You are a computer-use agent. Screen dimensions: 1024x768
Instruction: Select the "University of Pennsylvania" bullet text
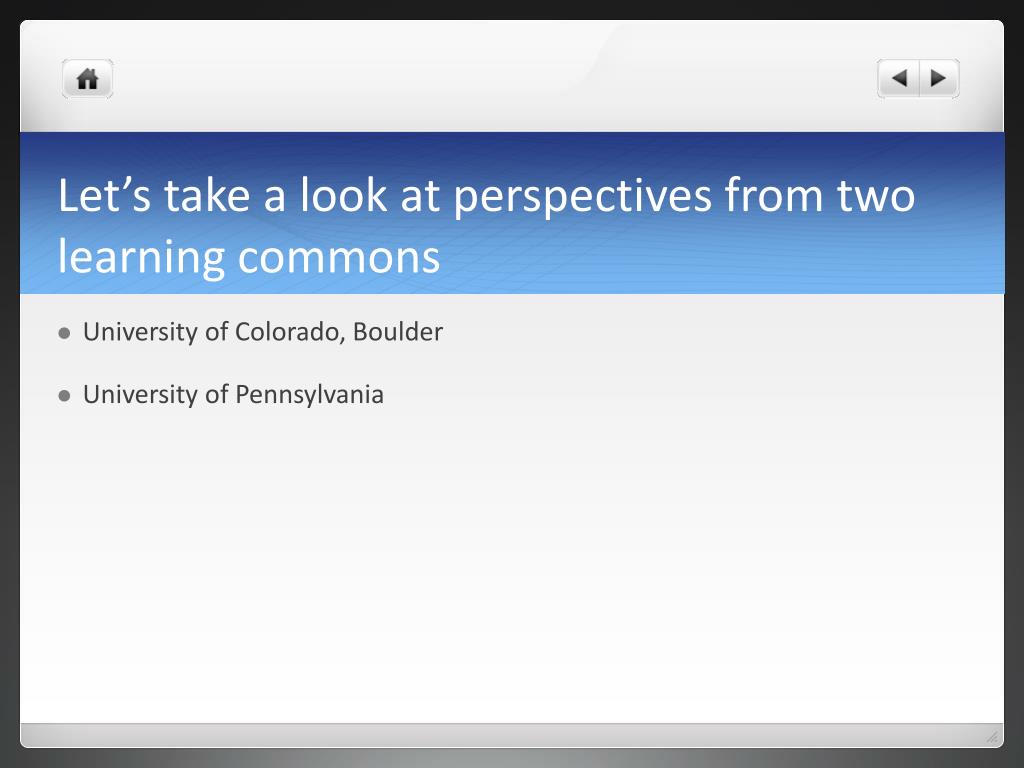click(233, 394)
